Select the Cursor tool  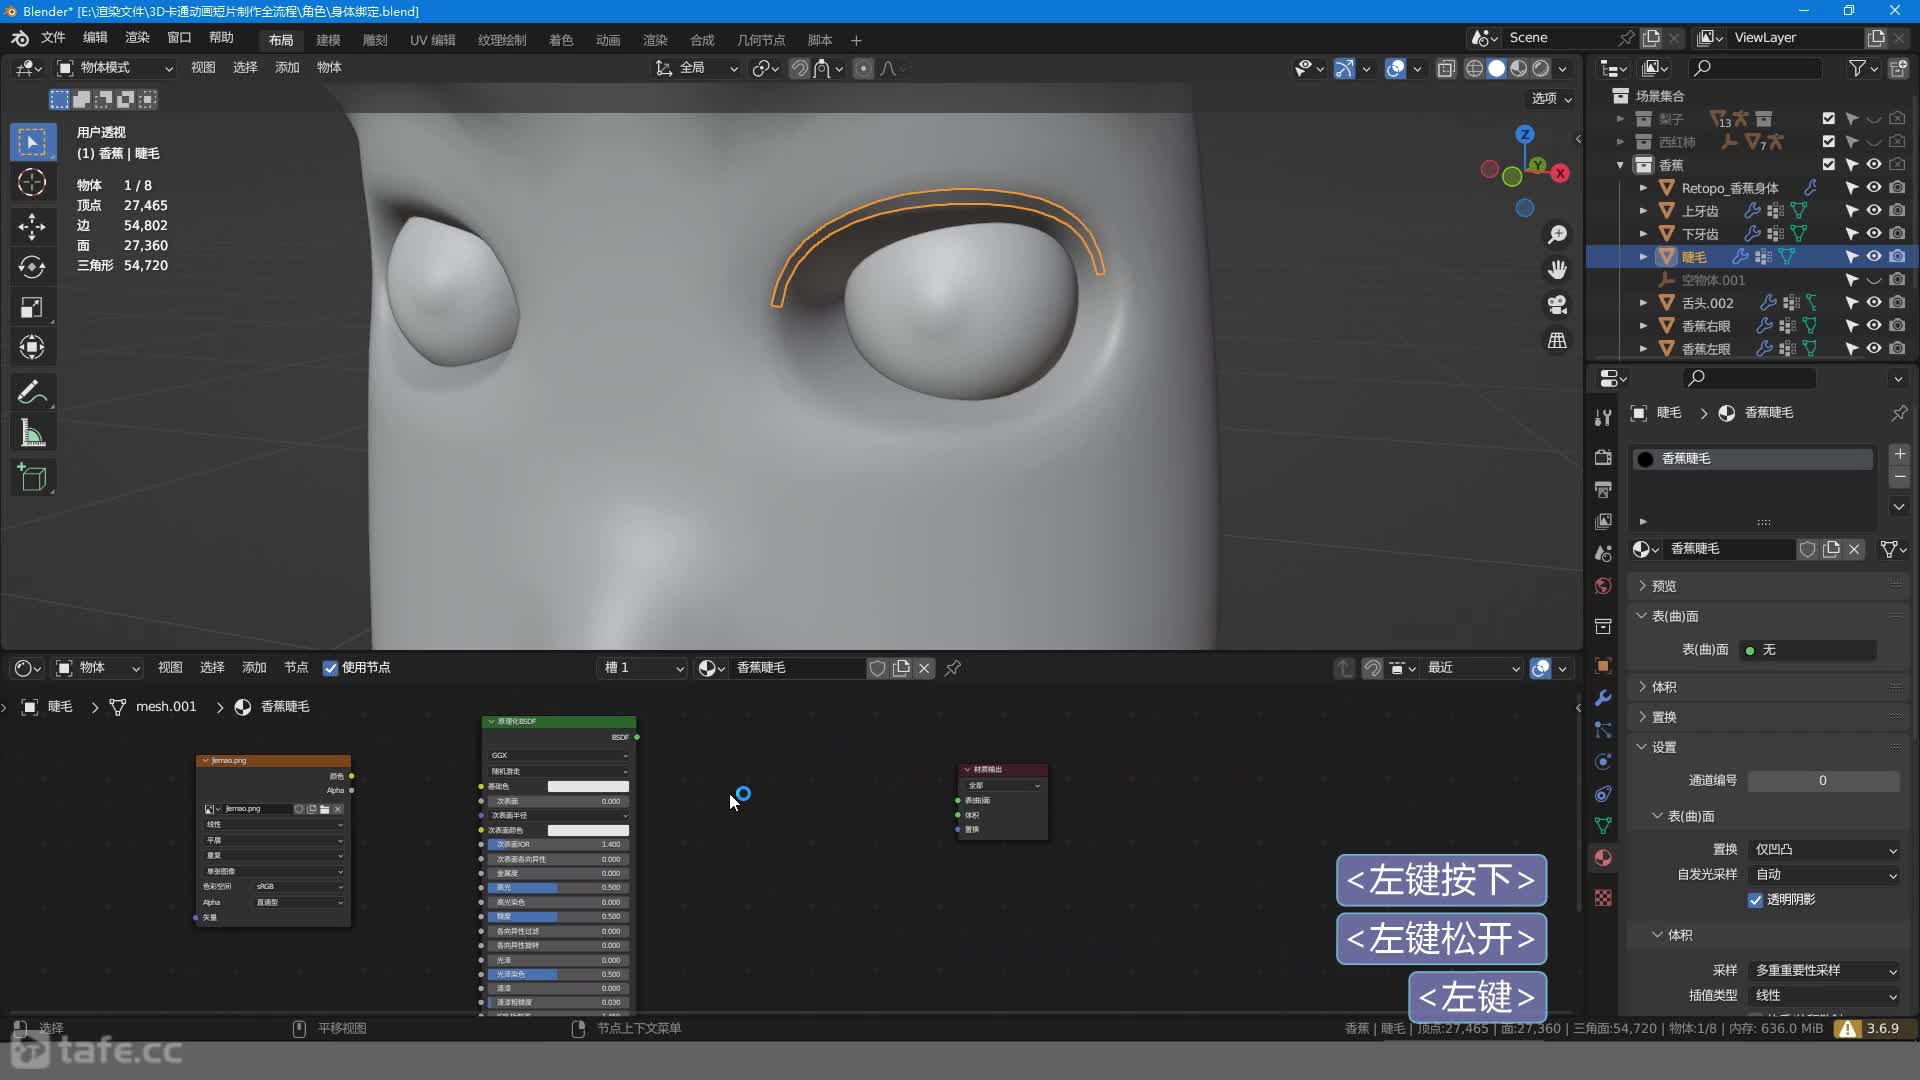tap(32, 183)
